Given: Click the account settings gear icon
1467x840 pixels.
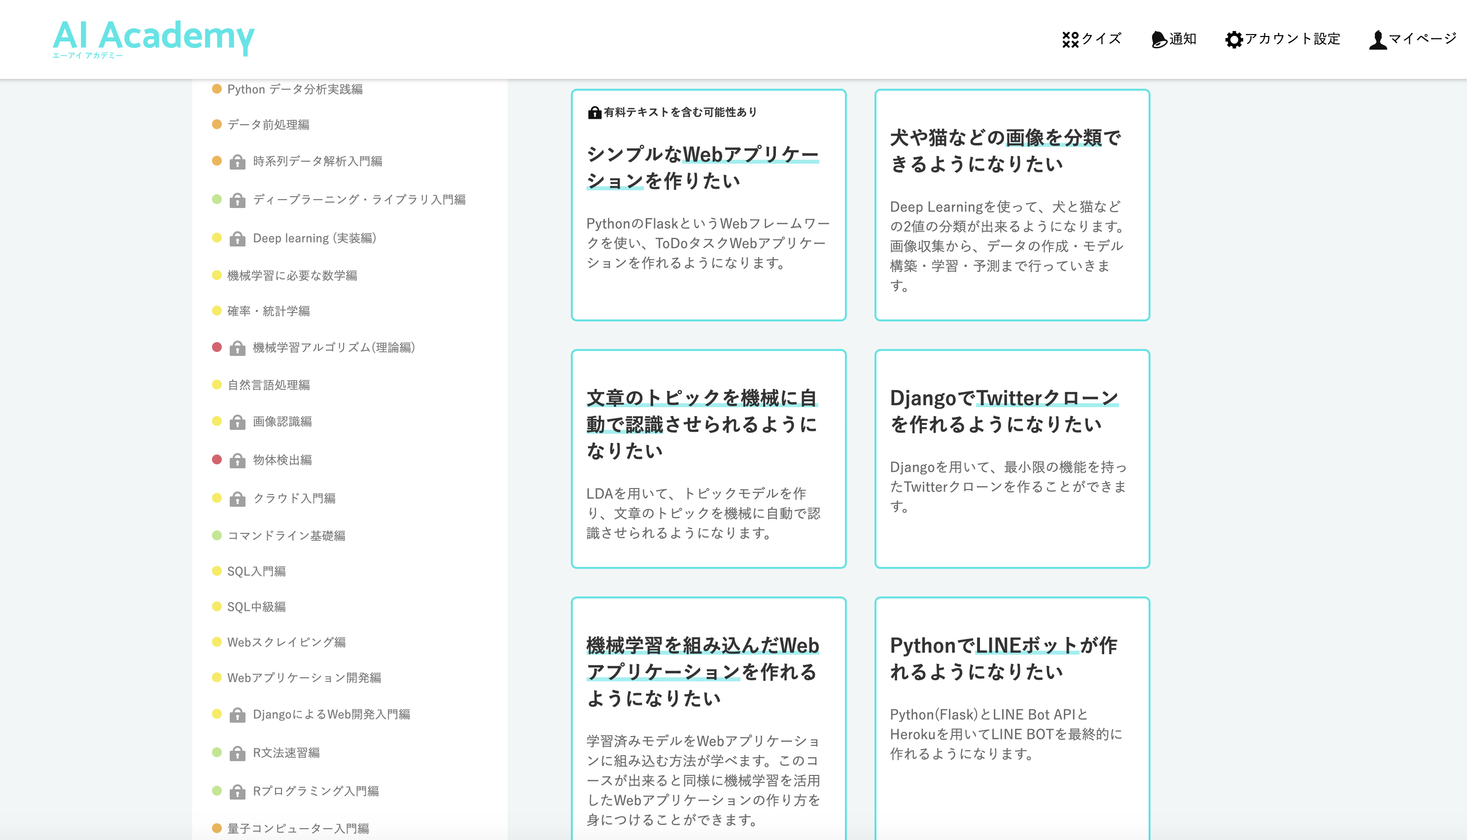Looking at the screenshot, I should coord(1234,40).
